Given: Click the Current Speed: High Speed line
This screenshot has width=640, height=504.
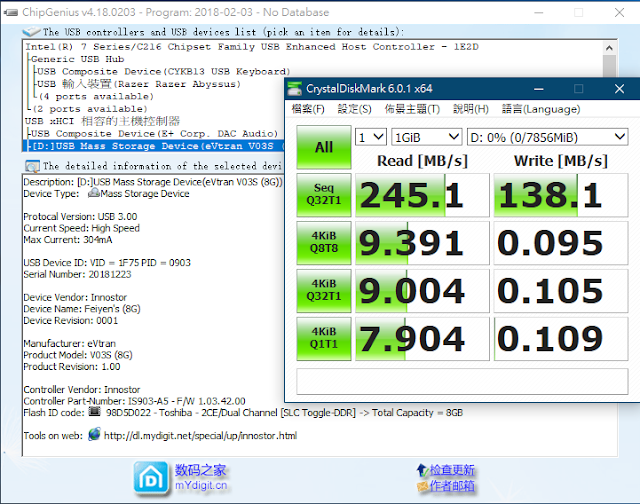Looking at the screenshot, I should [x=81, y=228].
